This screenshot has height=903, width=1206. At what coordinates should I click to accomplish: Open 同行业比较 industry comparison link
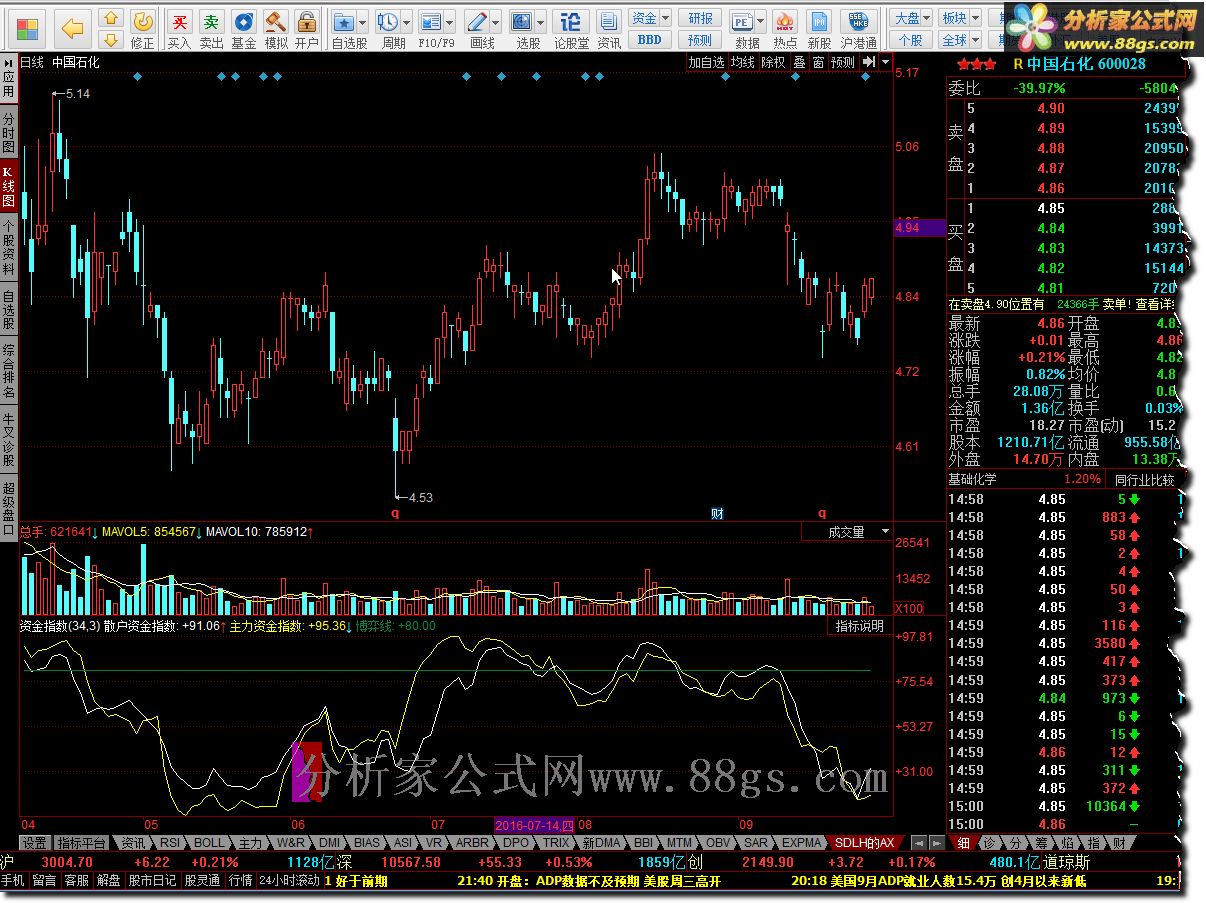click(1144, 479)
